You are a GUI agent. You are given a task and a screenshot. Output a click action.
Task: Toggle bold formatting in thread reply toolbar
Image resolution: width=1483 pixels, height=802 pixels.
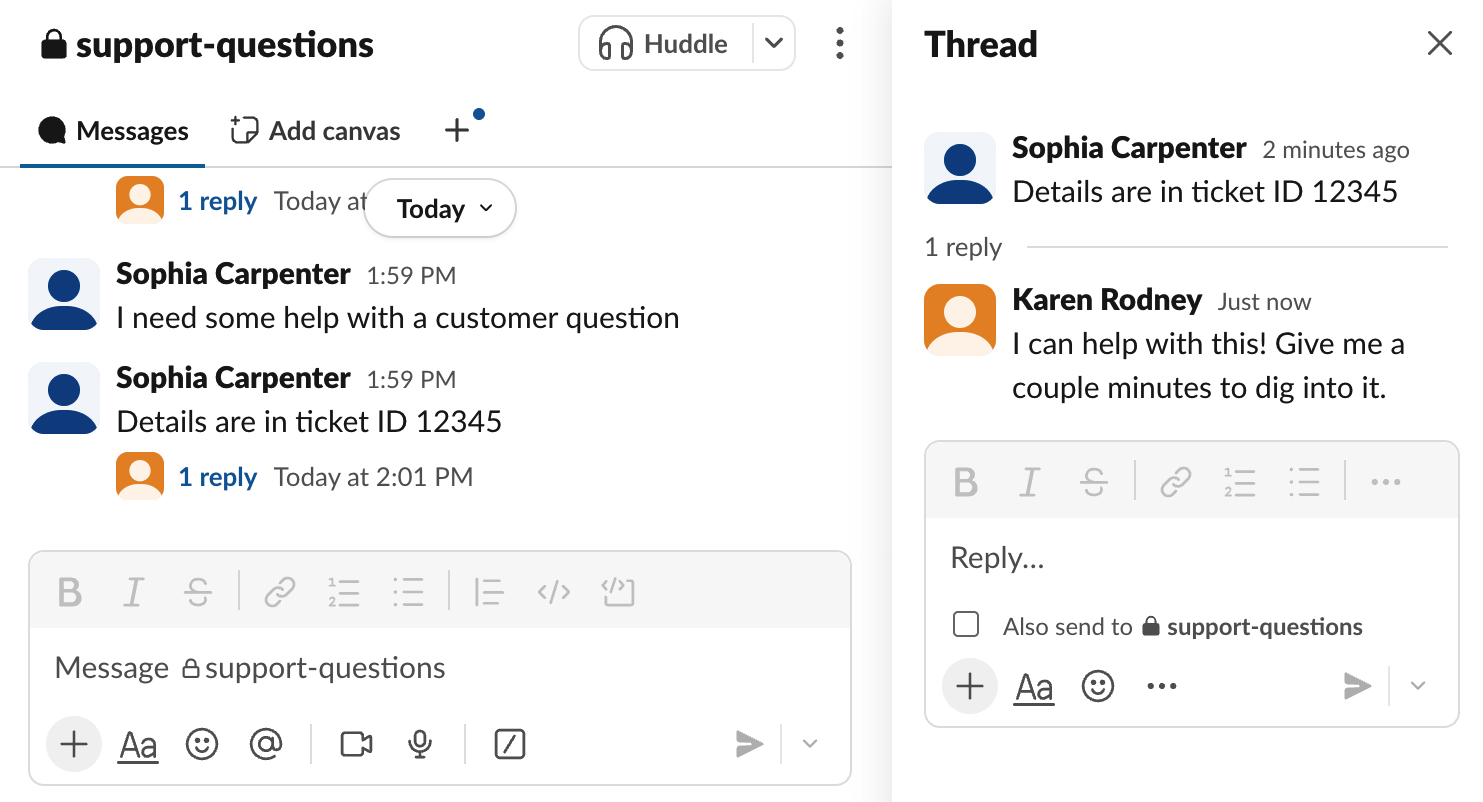click(x=966, y=483)
